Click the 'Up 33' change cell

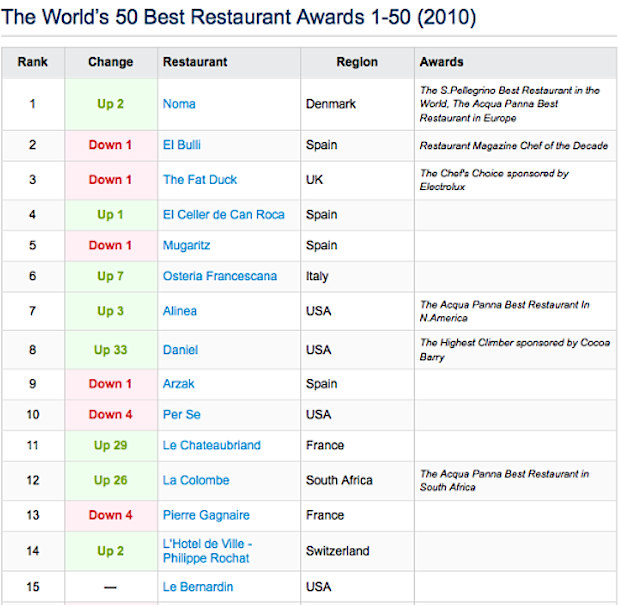[111, 350]
